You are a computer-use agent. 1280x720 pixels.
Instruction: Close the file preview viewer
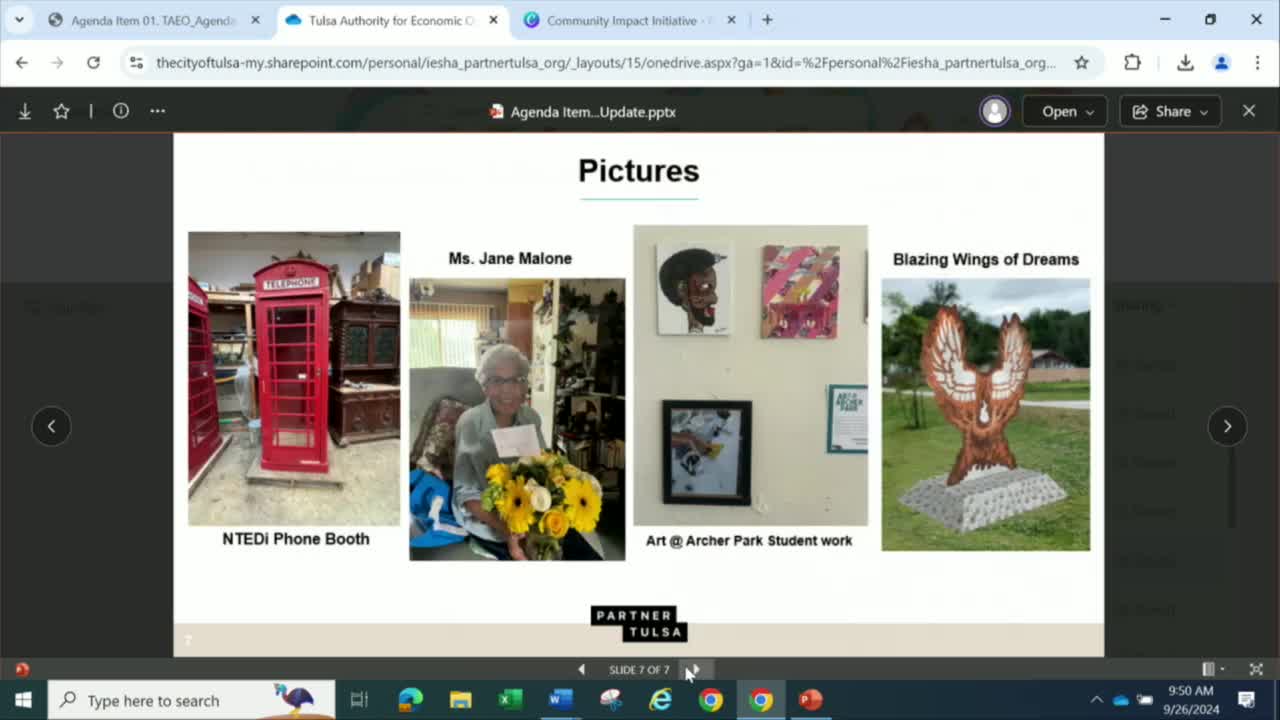pyautogui.click(x=1249, y=111)
